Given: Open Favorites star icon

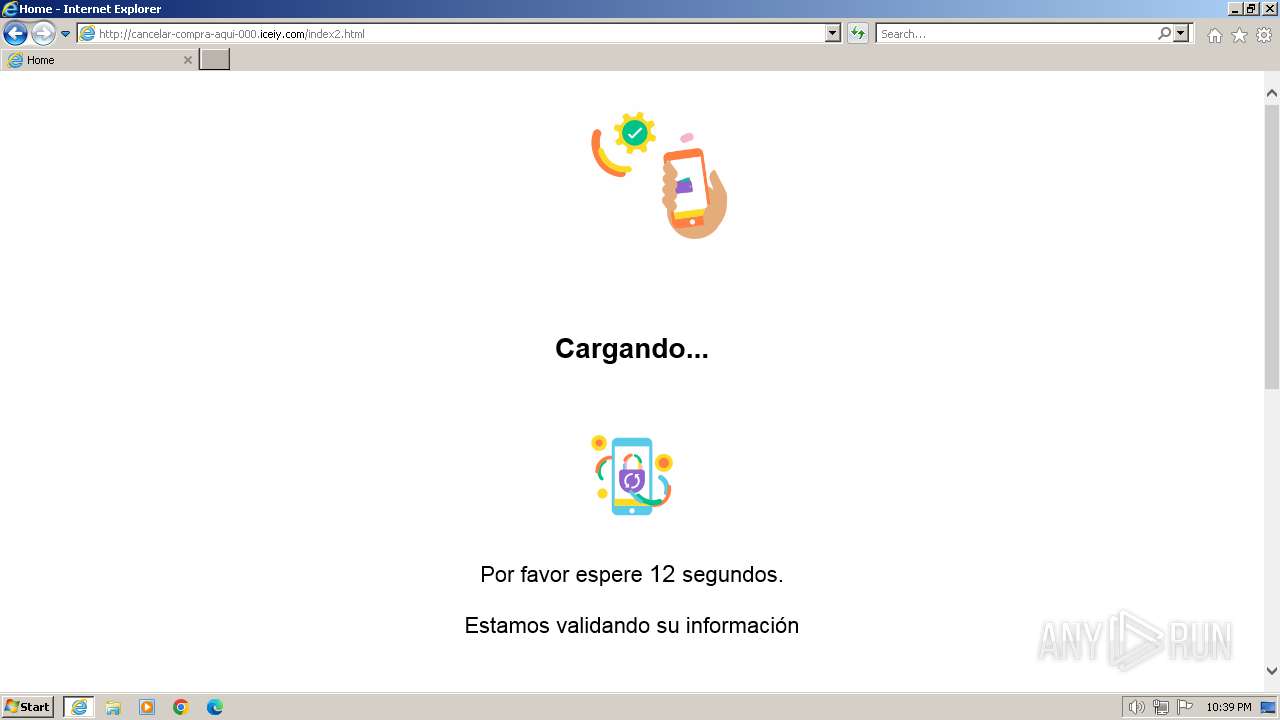Looking at the screenshot, I should (x=1239, y=35).
